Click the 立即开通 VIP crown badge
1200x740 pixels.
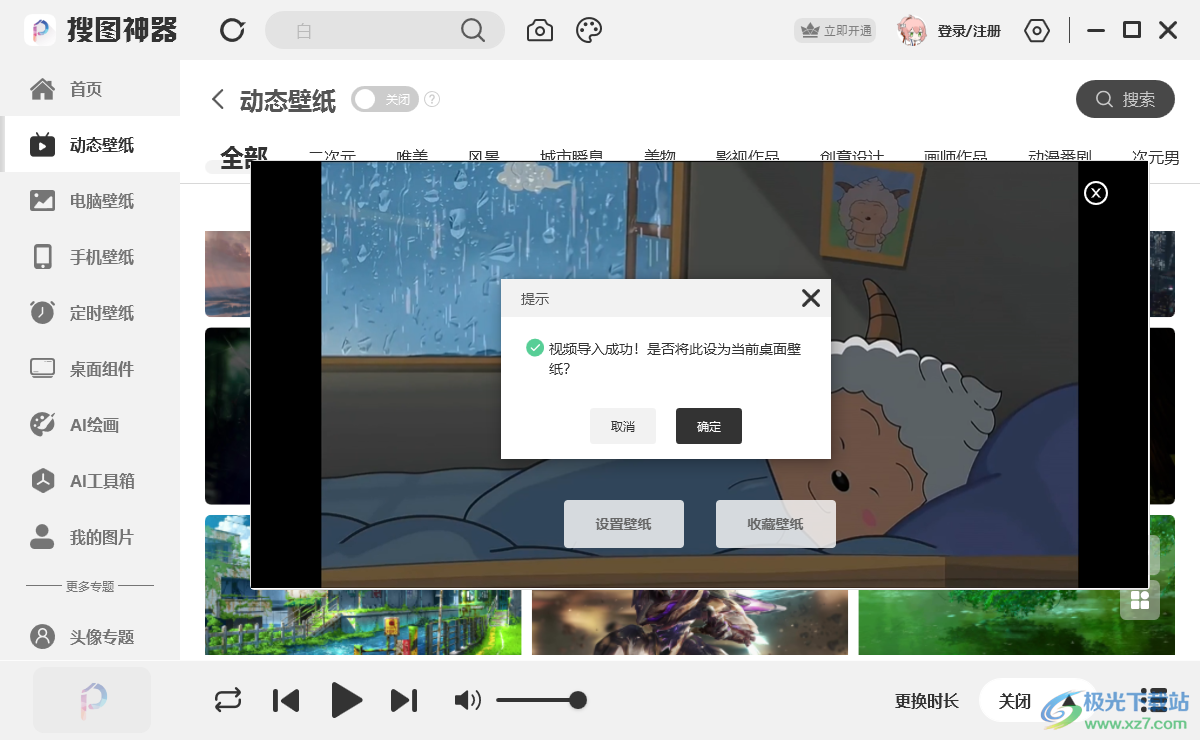[x=835, y=31]
